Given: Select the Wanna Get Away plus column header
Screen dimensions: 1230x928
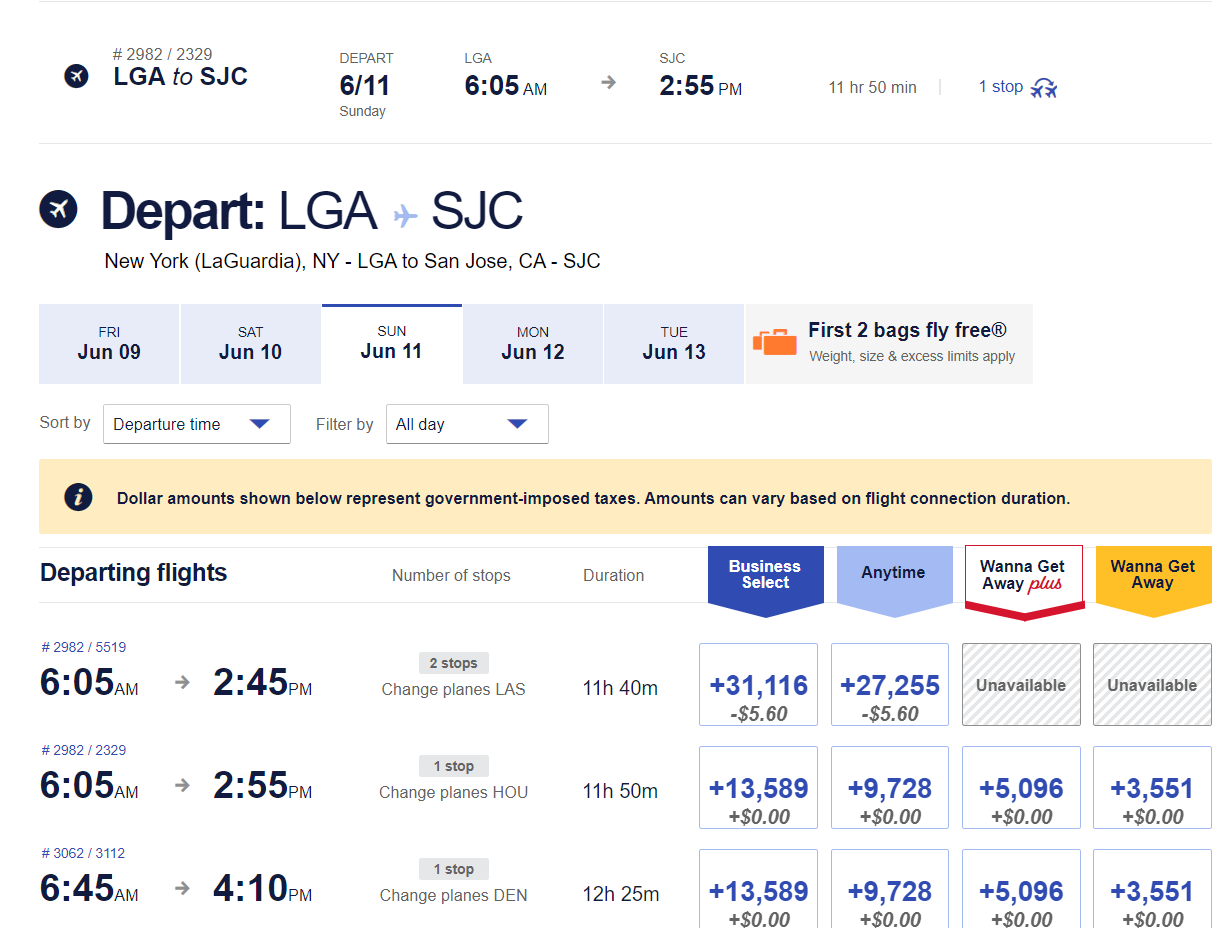Looking at the screenshot, I should [1023, 574].
